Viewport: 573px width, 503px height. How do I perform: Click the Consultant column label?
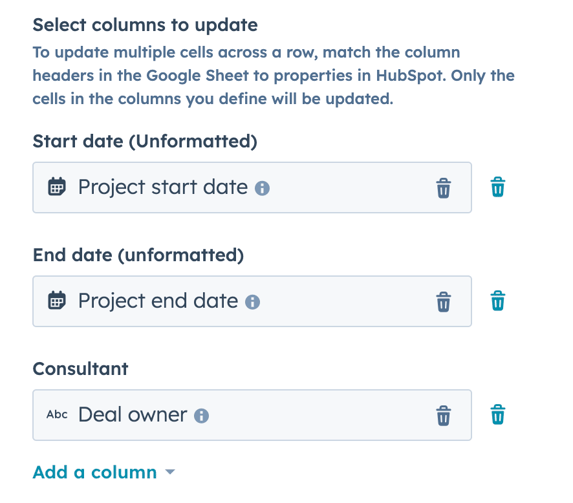[x=80, y=368]
